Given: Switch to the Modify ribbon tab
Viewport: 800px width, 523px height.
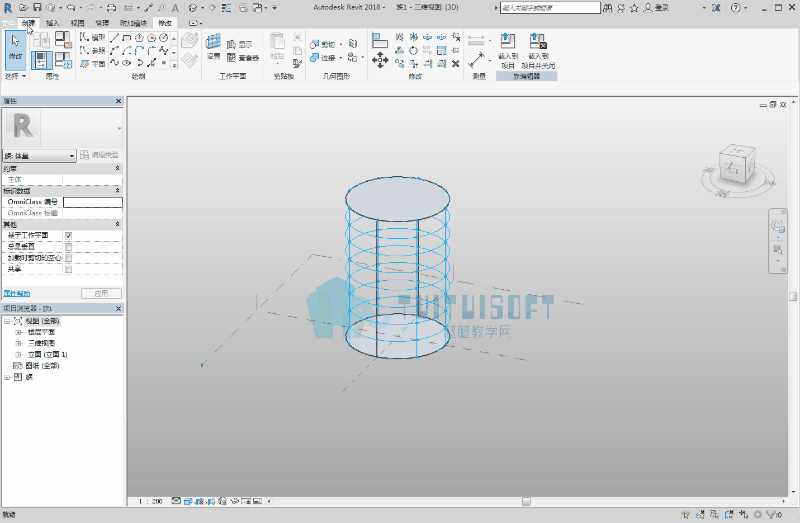Looking at the screenshot, I should pos(165,23).
